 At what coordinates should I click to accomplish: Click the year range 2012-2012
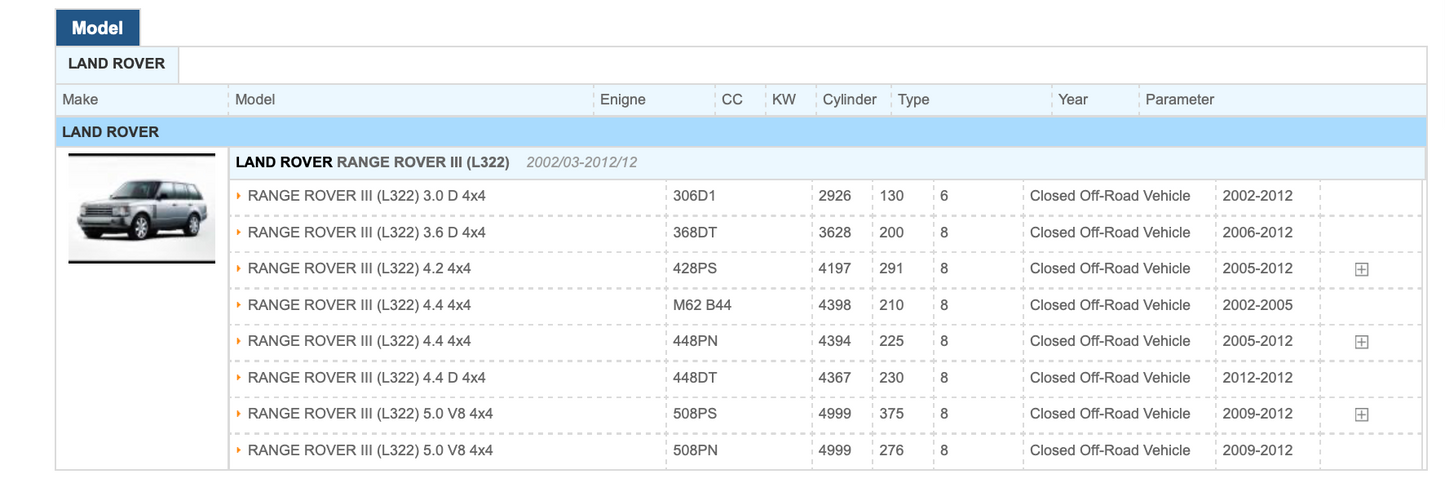pyautogui.click(x=1257, y=377)
